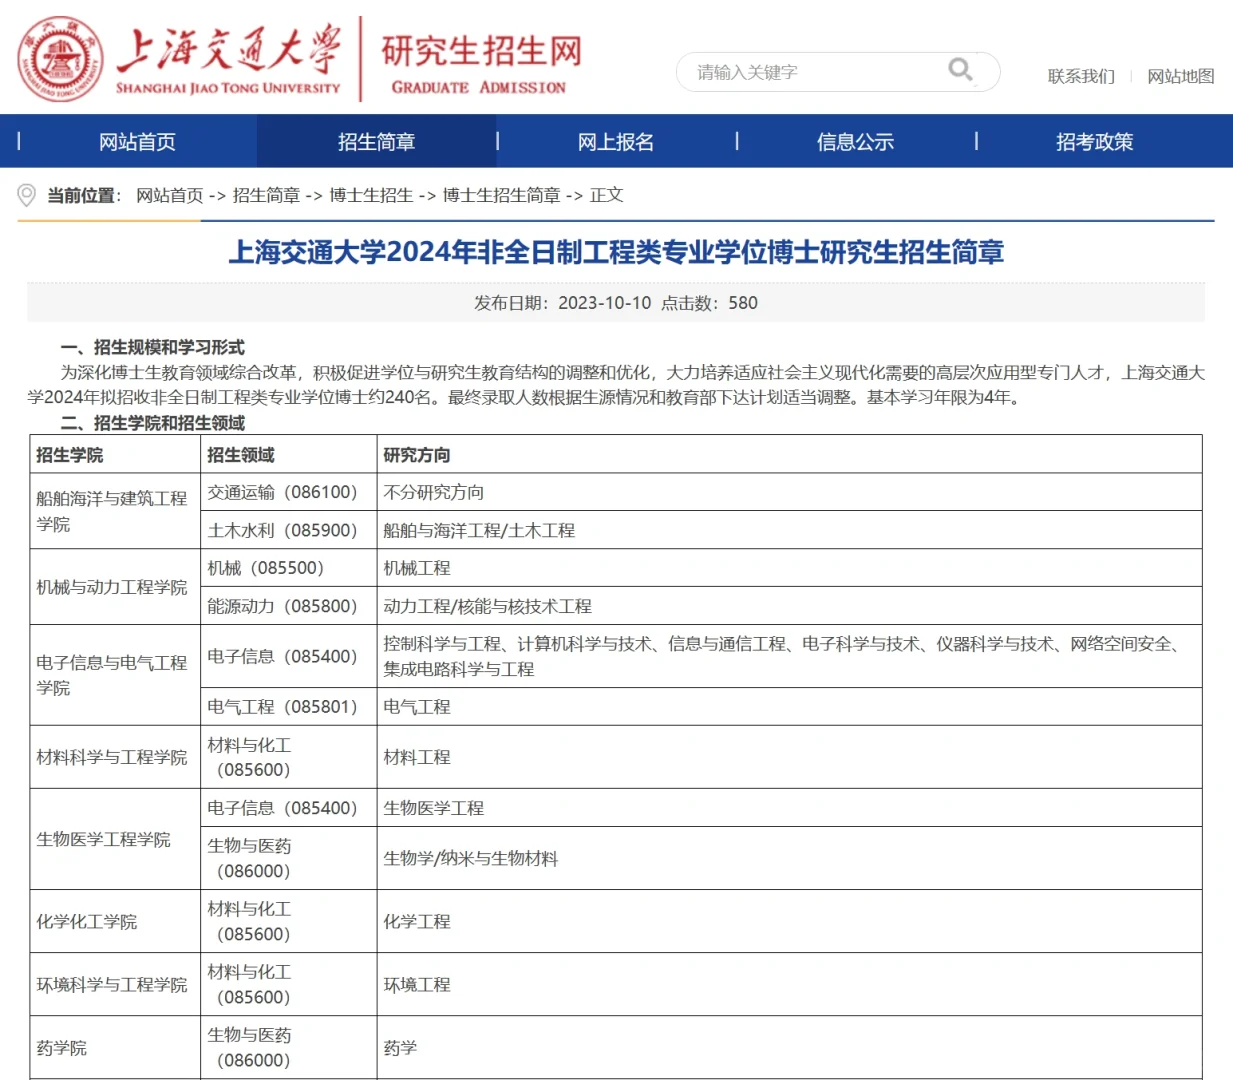The image size is (1233, 1080).
Task: Click the 点击数：580 counter
Action: [x=709, y=303]
